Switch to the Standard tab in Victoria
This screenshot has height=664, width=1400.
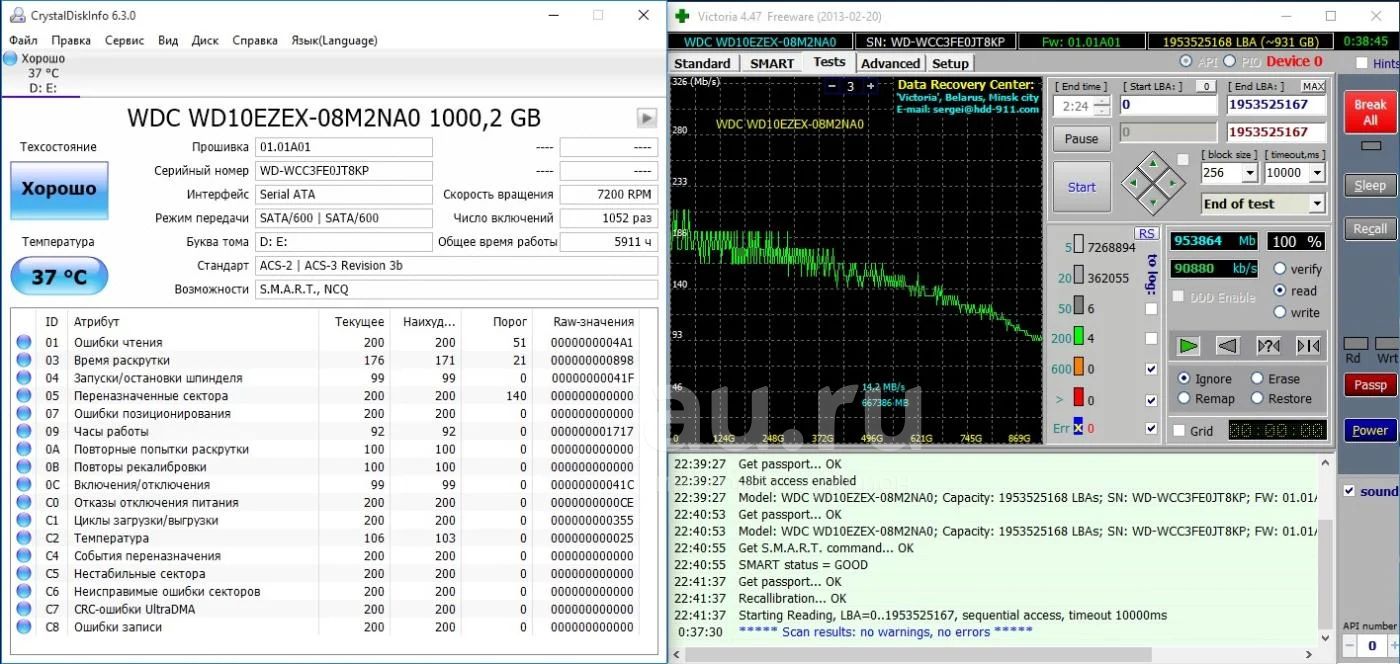pos(702,63)
